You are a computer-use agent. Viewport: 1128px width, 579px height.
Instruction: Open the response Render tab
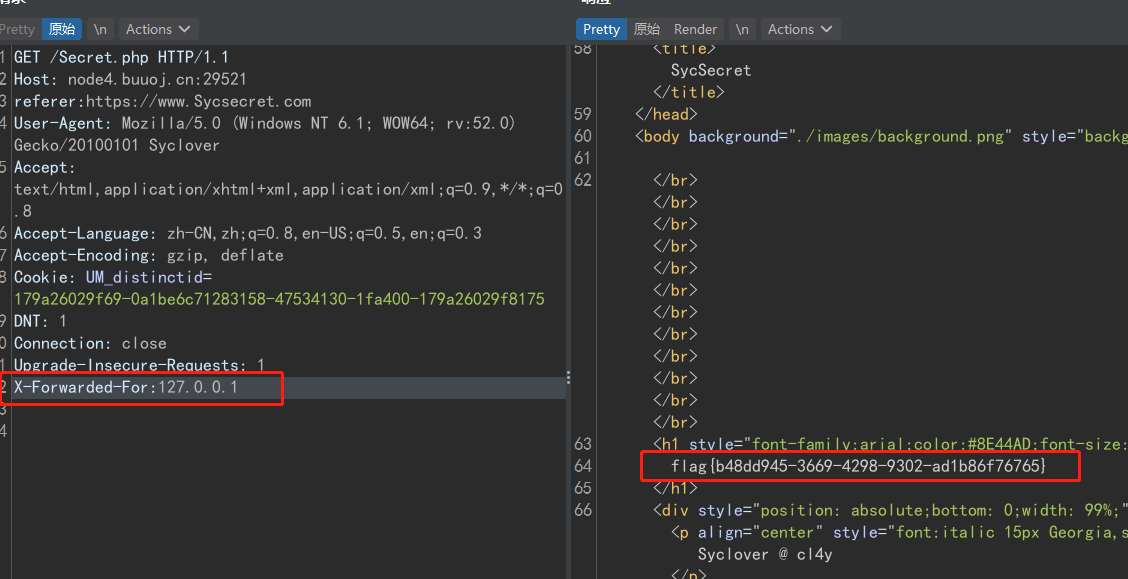695,29
